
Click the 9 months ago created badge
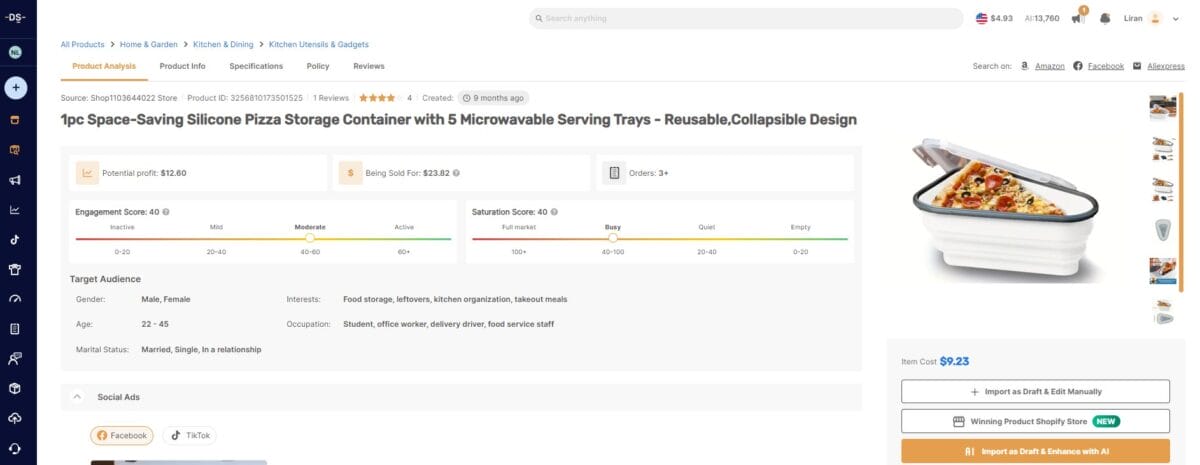[494, 98]
